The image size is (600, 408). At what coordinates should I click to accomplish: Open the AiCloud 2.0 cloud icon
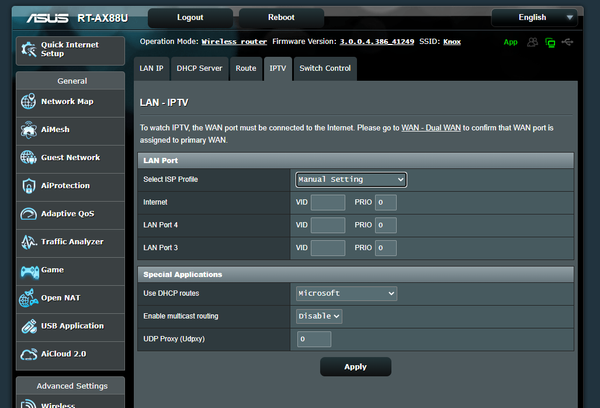click(x=28, y=354)
